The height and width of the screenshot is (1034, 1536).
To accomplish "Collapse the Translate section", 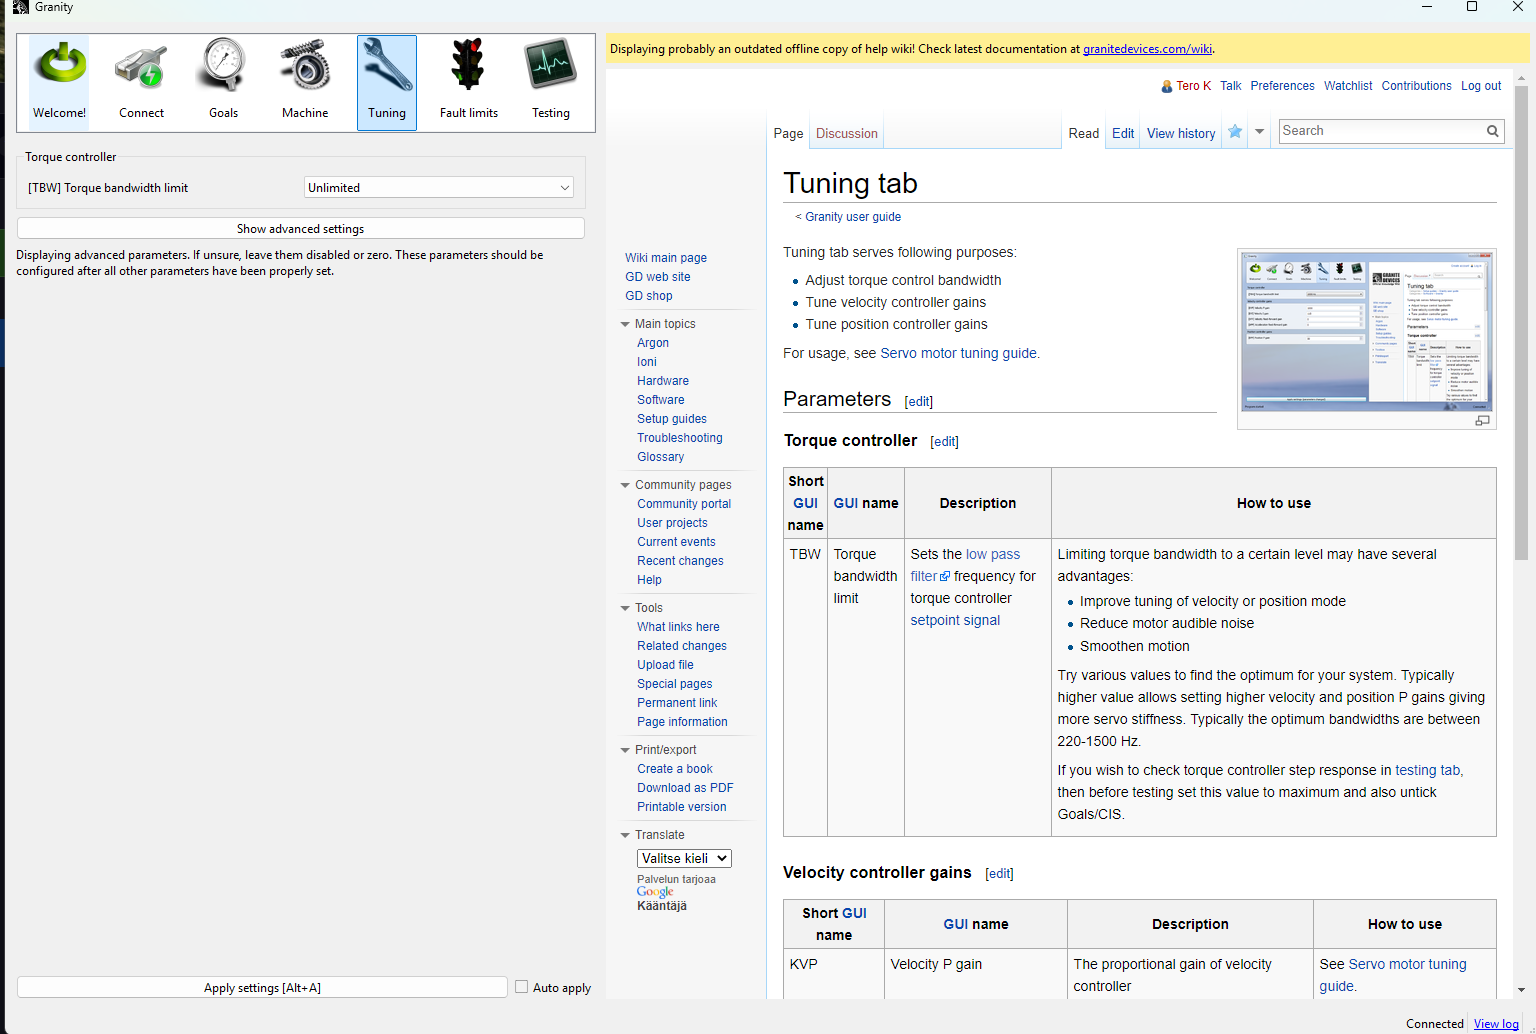I will point(625,835).
